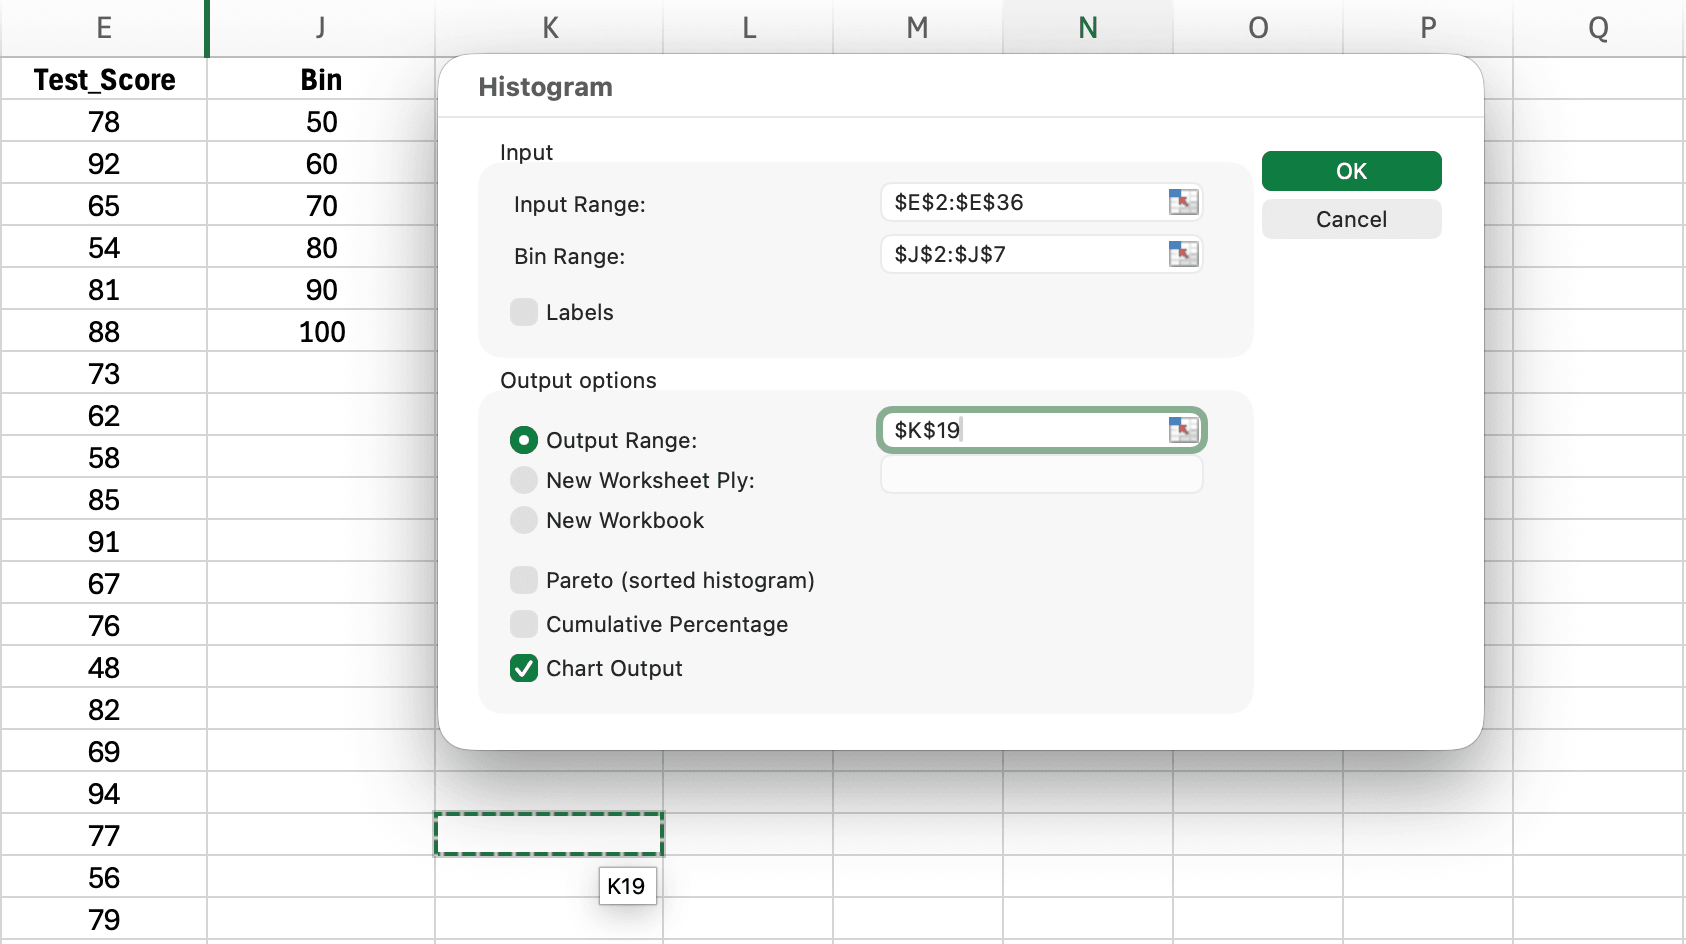Click inside the Bin Range field

click(1020, 254)
